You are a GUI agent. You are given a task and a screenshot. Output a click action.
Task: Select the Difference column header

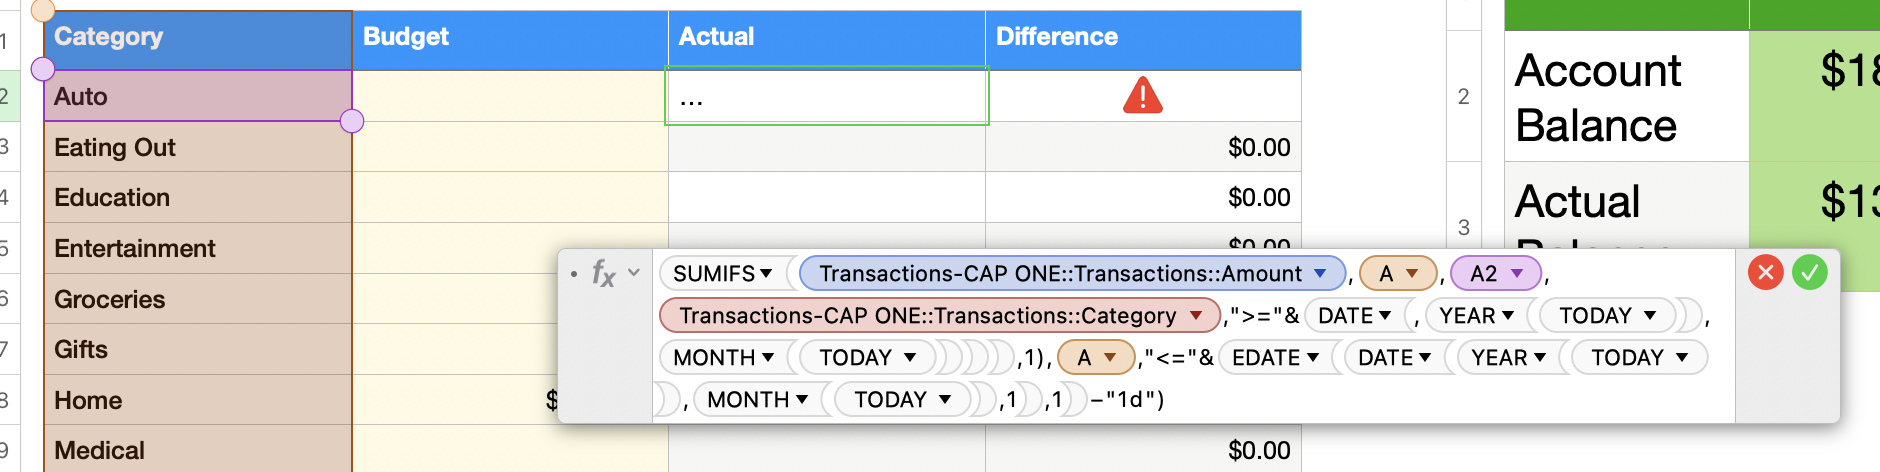click(1142, 37)
